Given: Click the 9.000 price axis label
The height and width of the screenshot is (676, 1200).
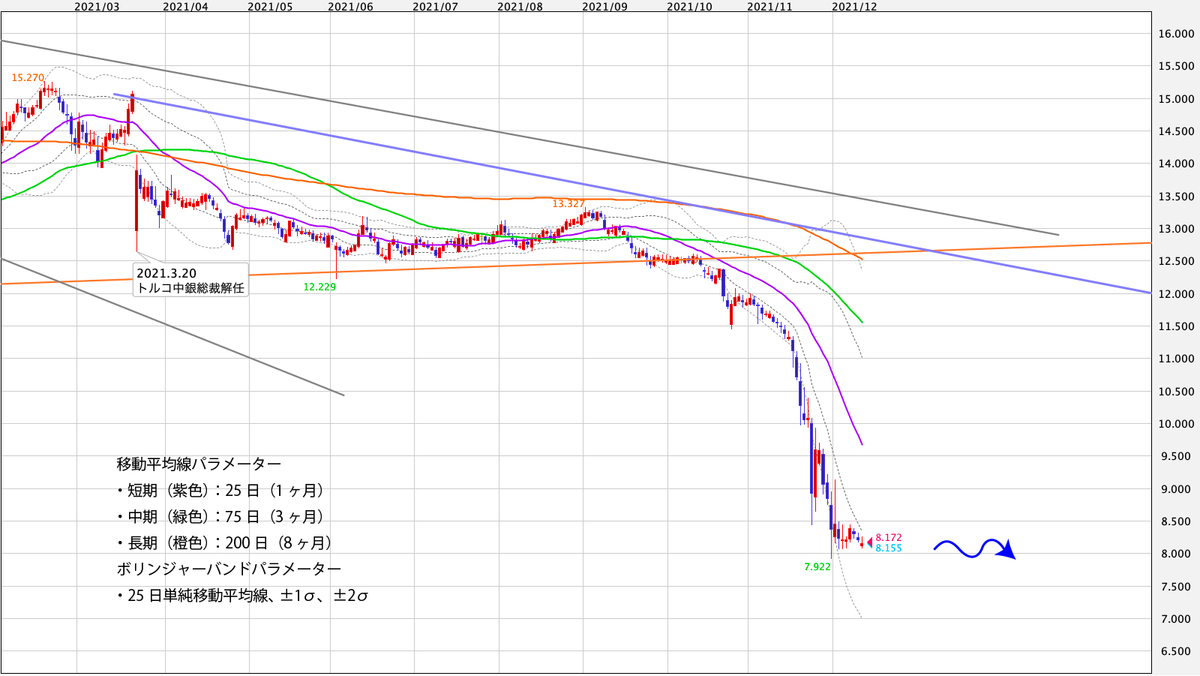Looking at the screenshot, I should (x=1178, y=489).
